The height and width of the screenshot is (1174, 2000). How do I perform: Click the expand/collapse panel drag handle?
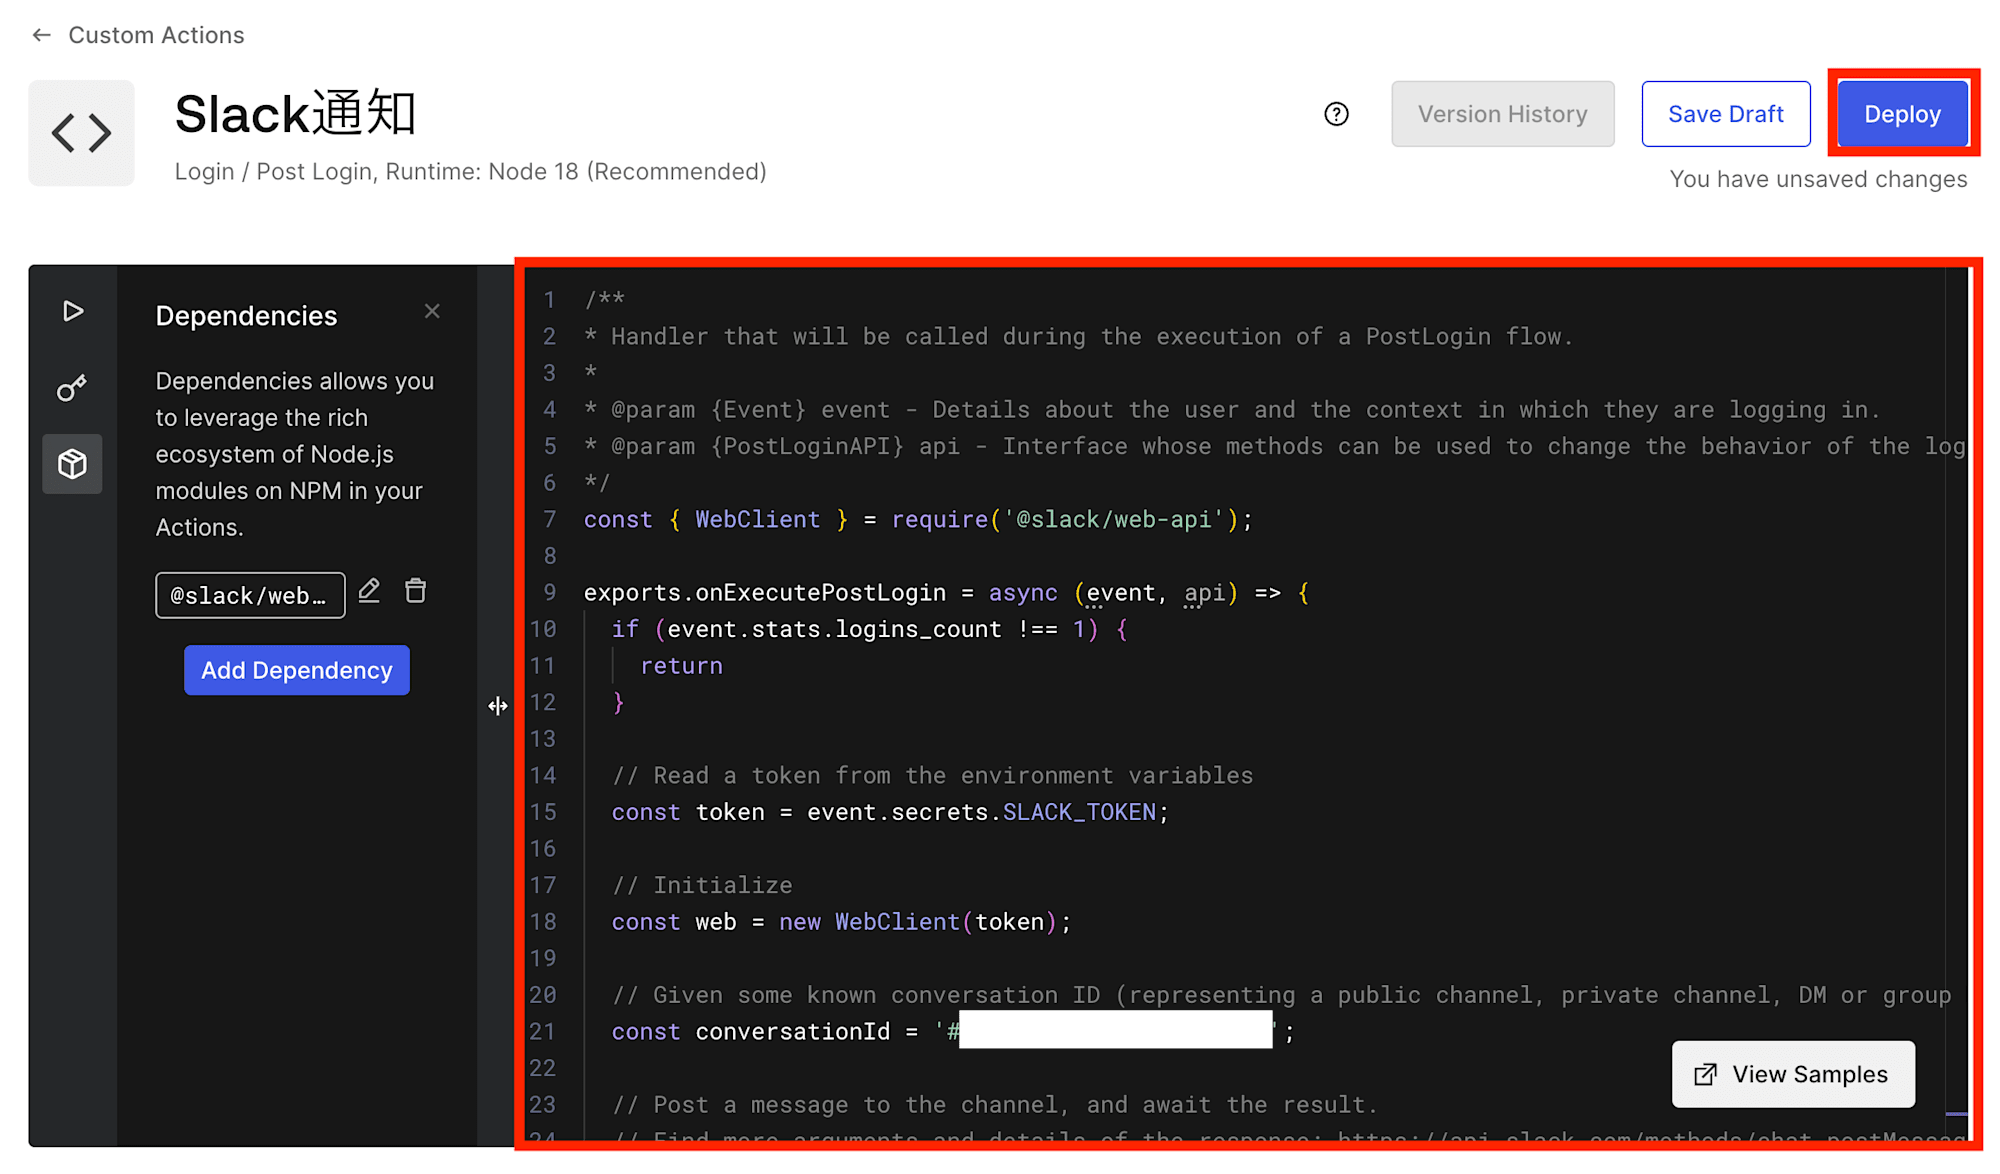pyautogui.click(x=498, y=702)
